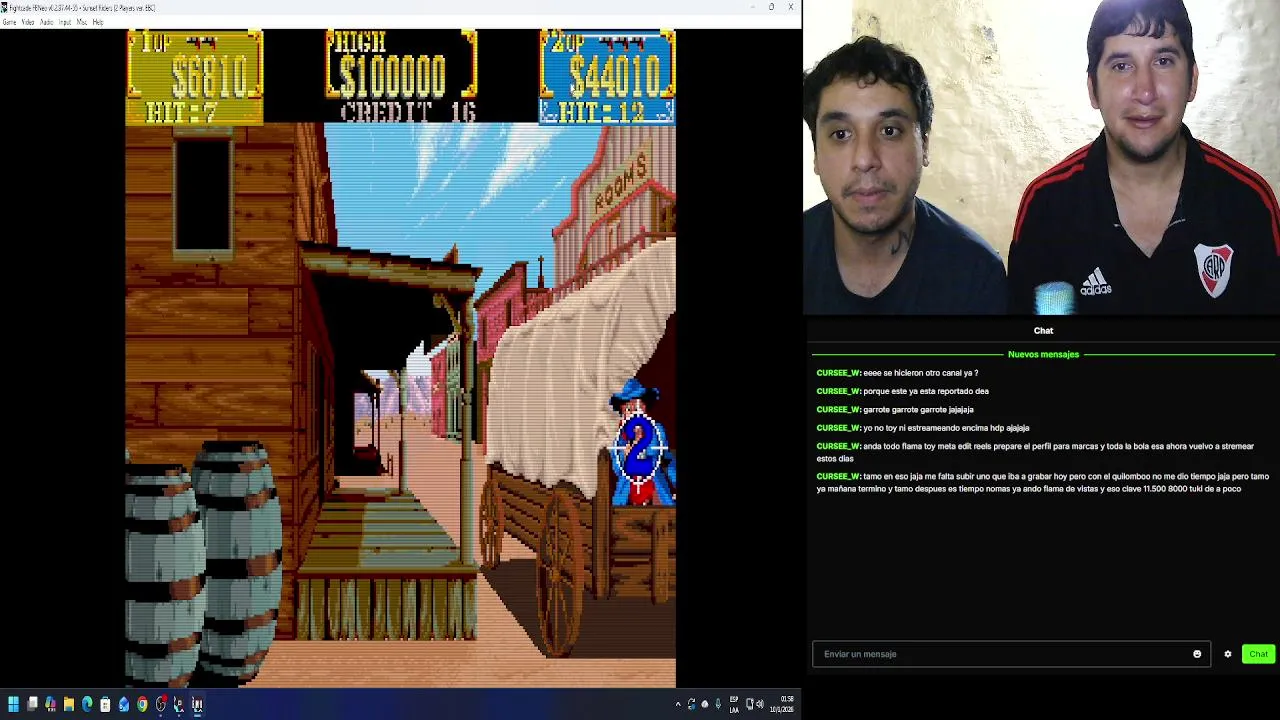Open File Explorer from taskbar
The height and width of the screenshot is (720, 1280).
coord(69,704)
